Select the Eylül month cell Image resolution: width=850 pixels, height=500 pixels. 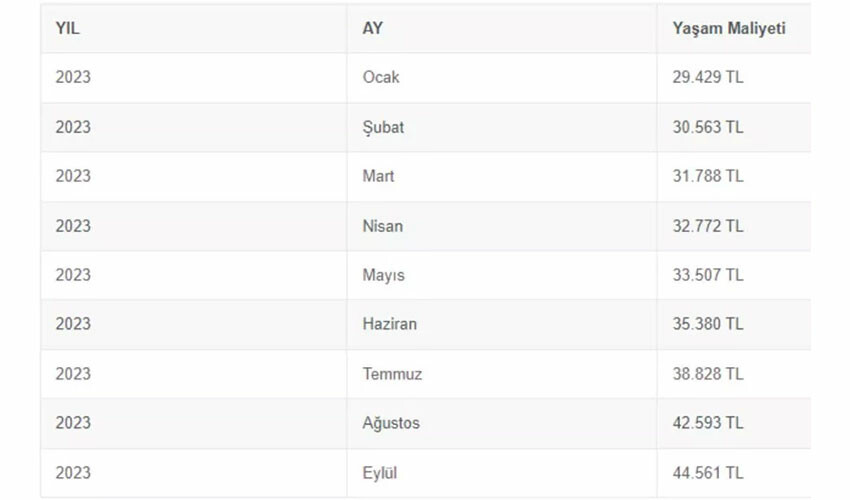tap(379, 473)
